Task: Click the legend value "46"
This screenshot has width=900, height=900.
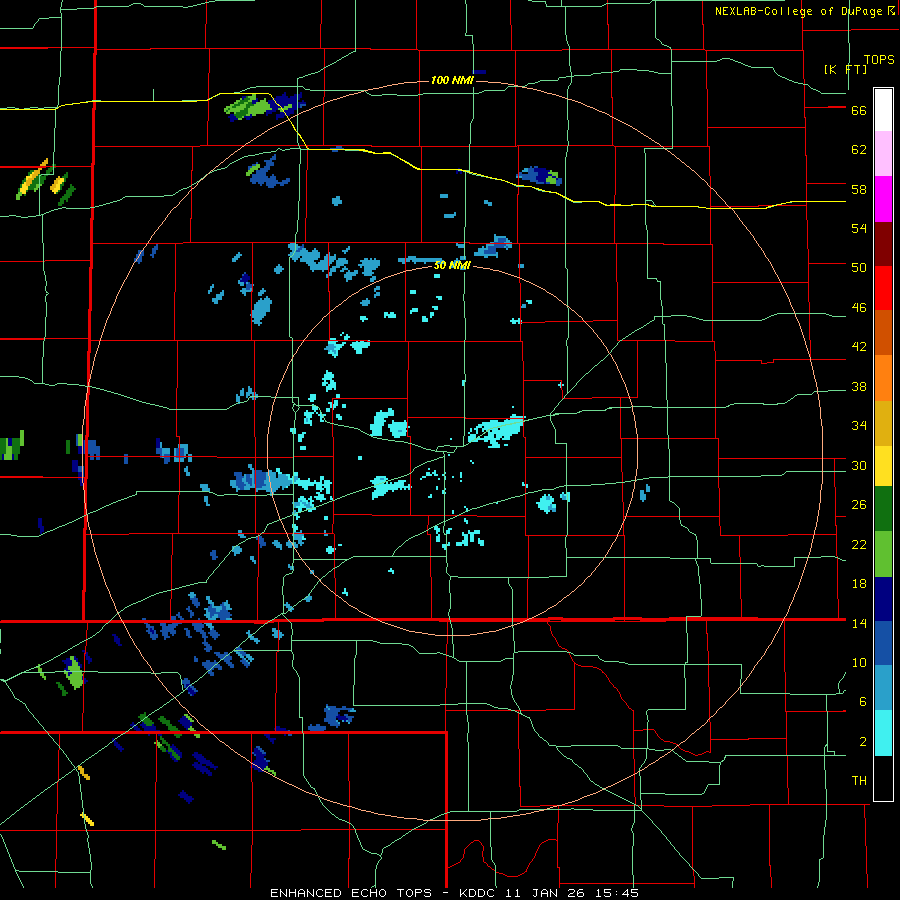Action: pyautogui.click(x=859, y=308)
